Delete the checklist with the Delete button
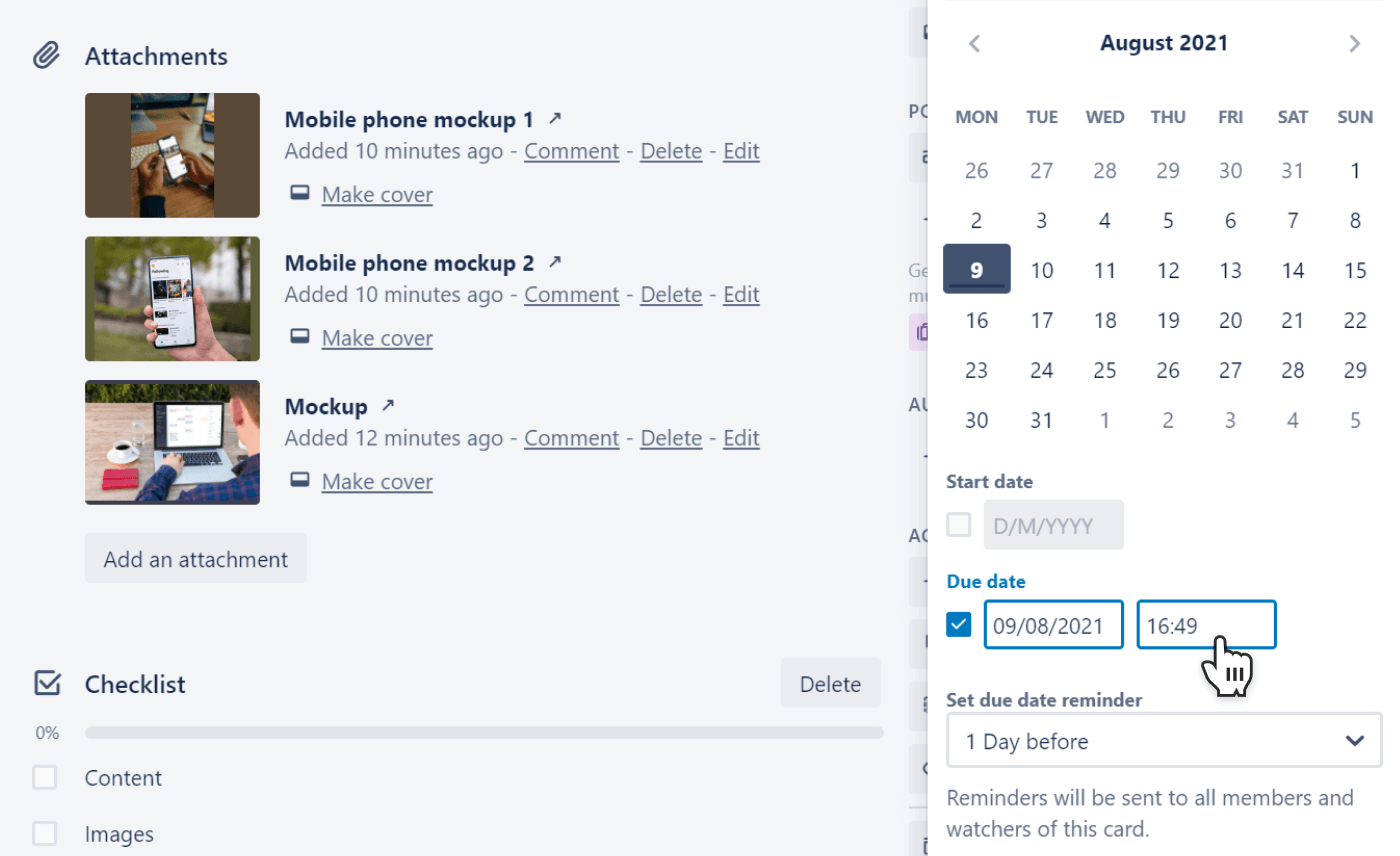 point(830,683)
